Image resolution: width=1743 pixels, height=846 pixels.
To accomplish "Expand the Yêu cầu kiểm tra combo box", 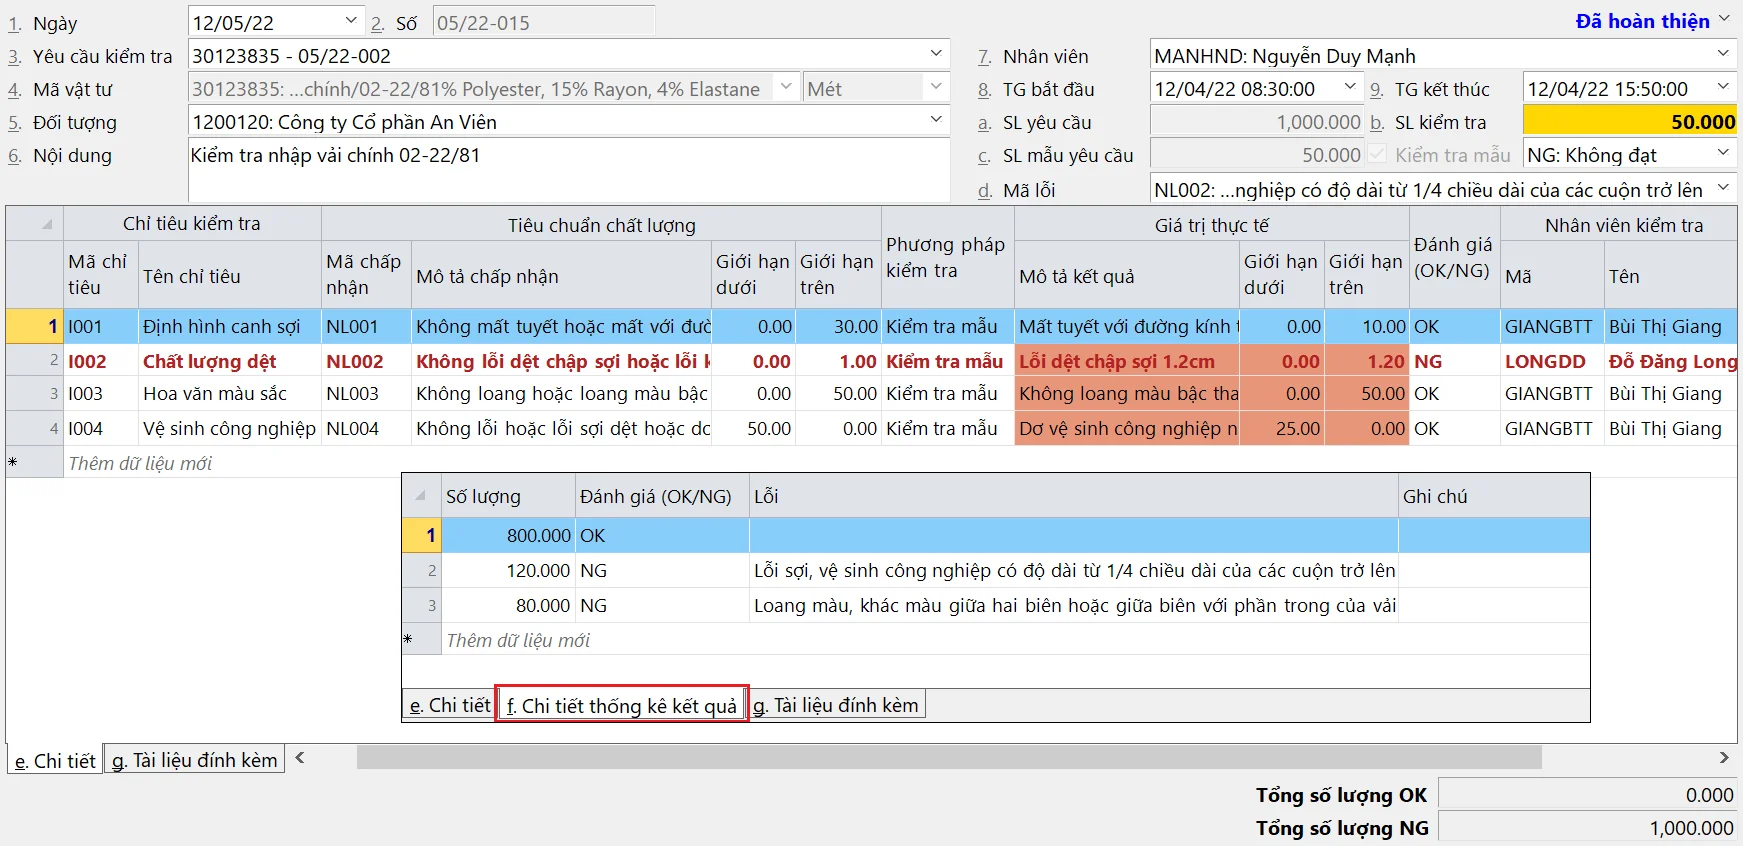I will 935,54.
